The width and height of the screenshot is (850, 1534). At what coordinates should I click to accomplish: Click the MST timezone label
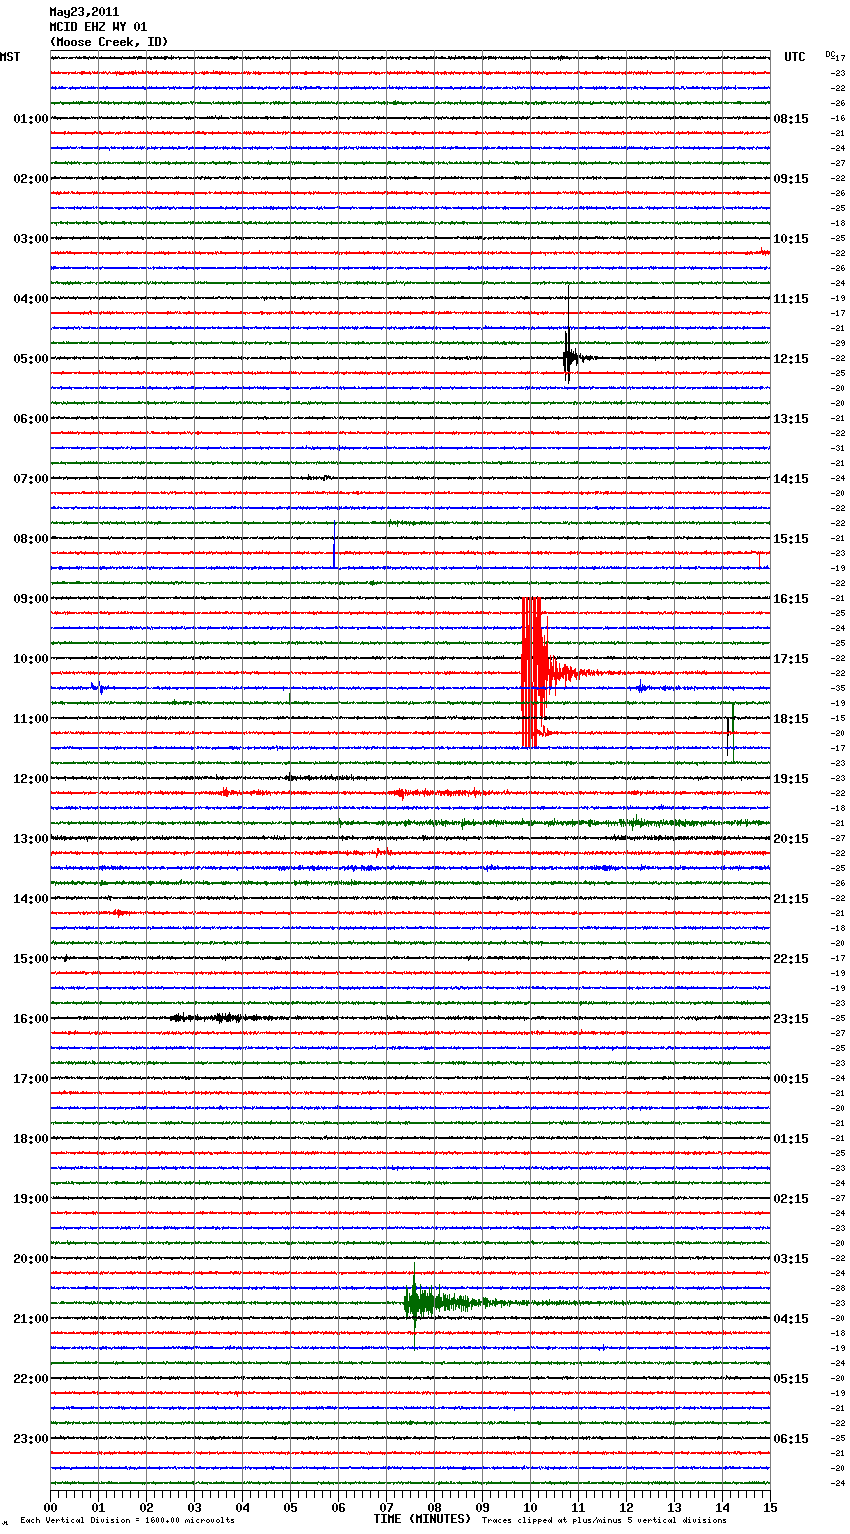tap(10, 57)
